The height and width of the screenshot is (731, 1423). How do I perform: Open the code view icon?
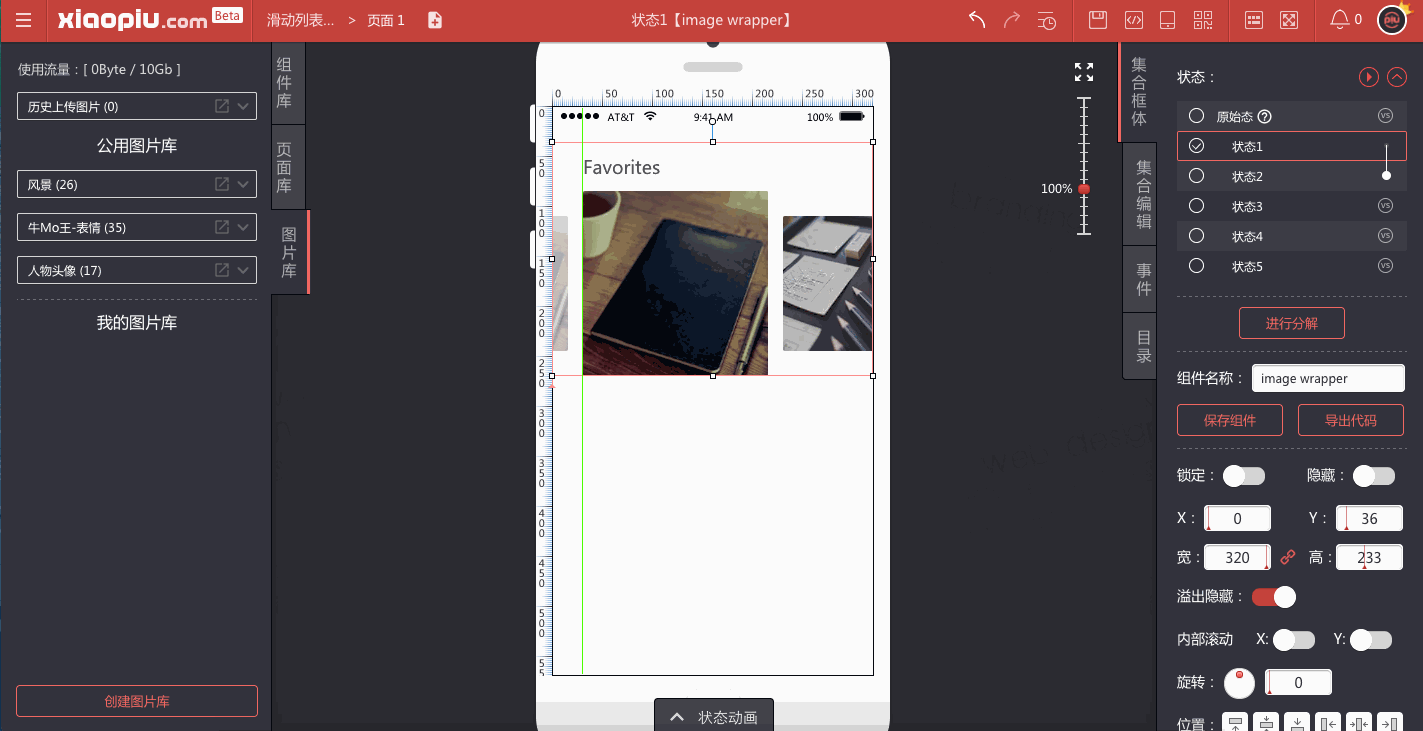tap(1133, 20)
